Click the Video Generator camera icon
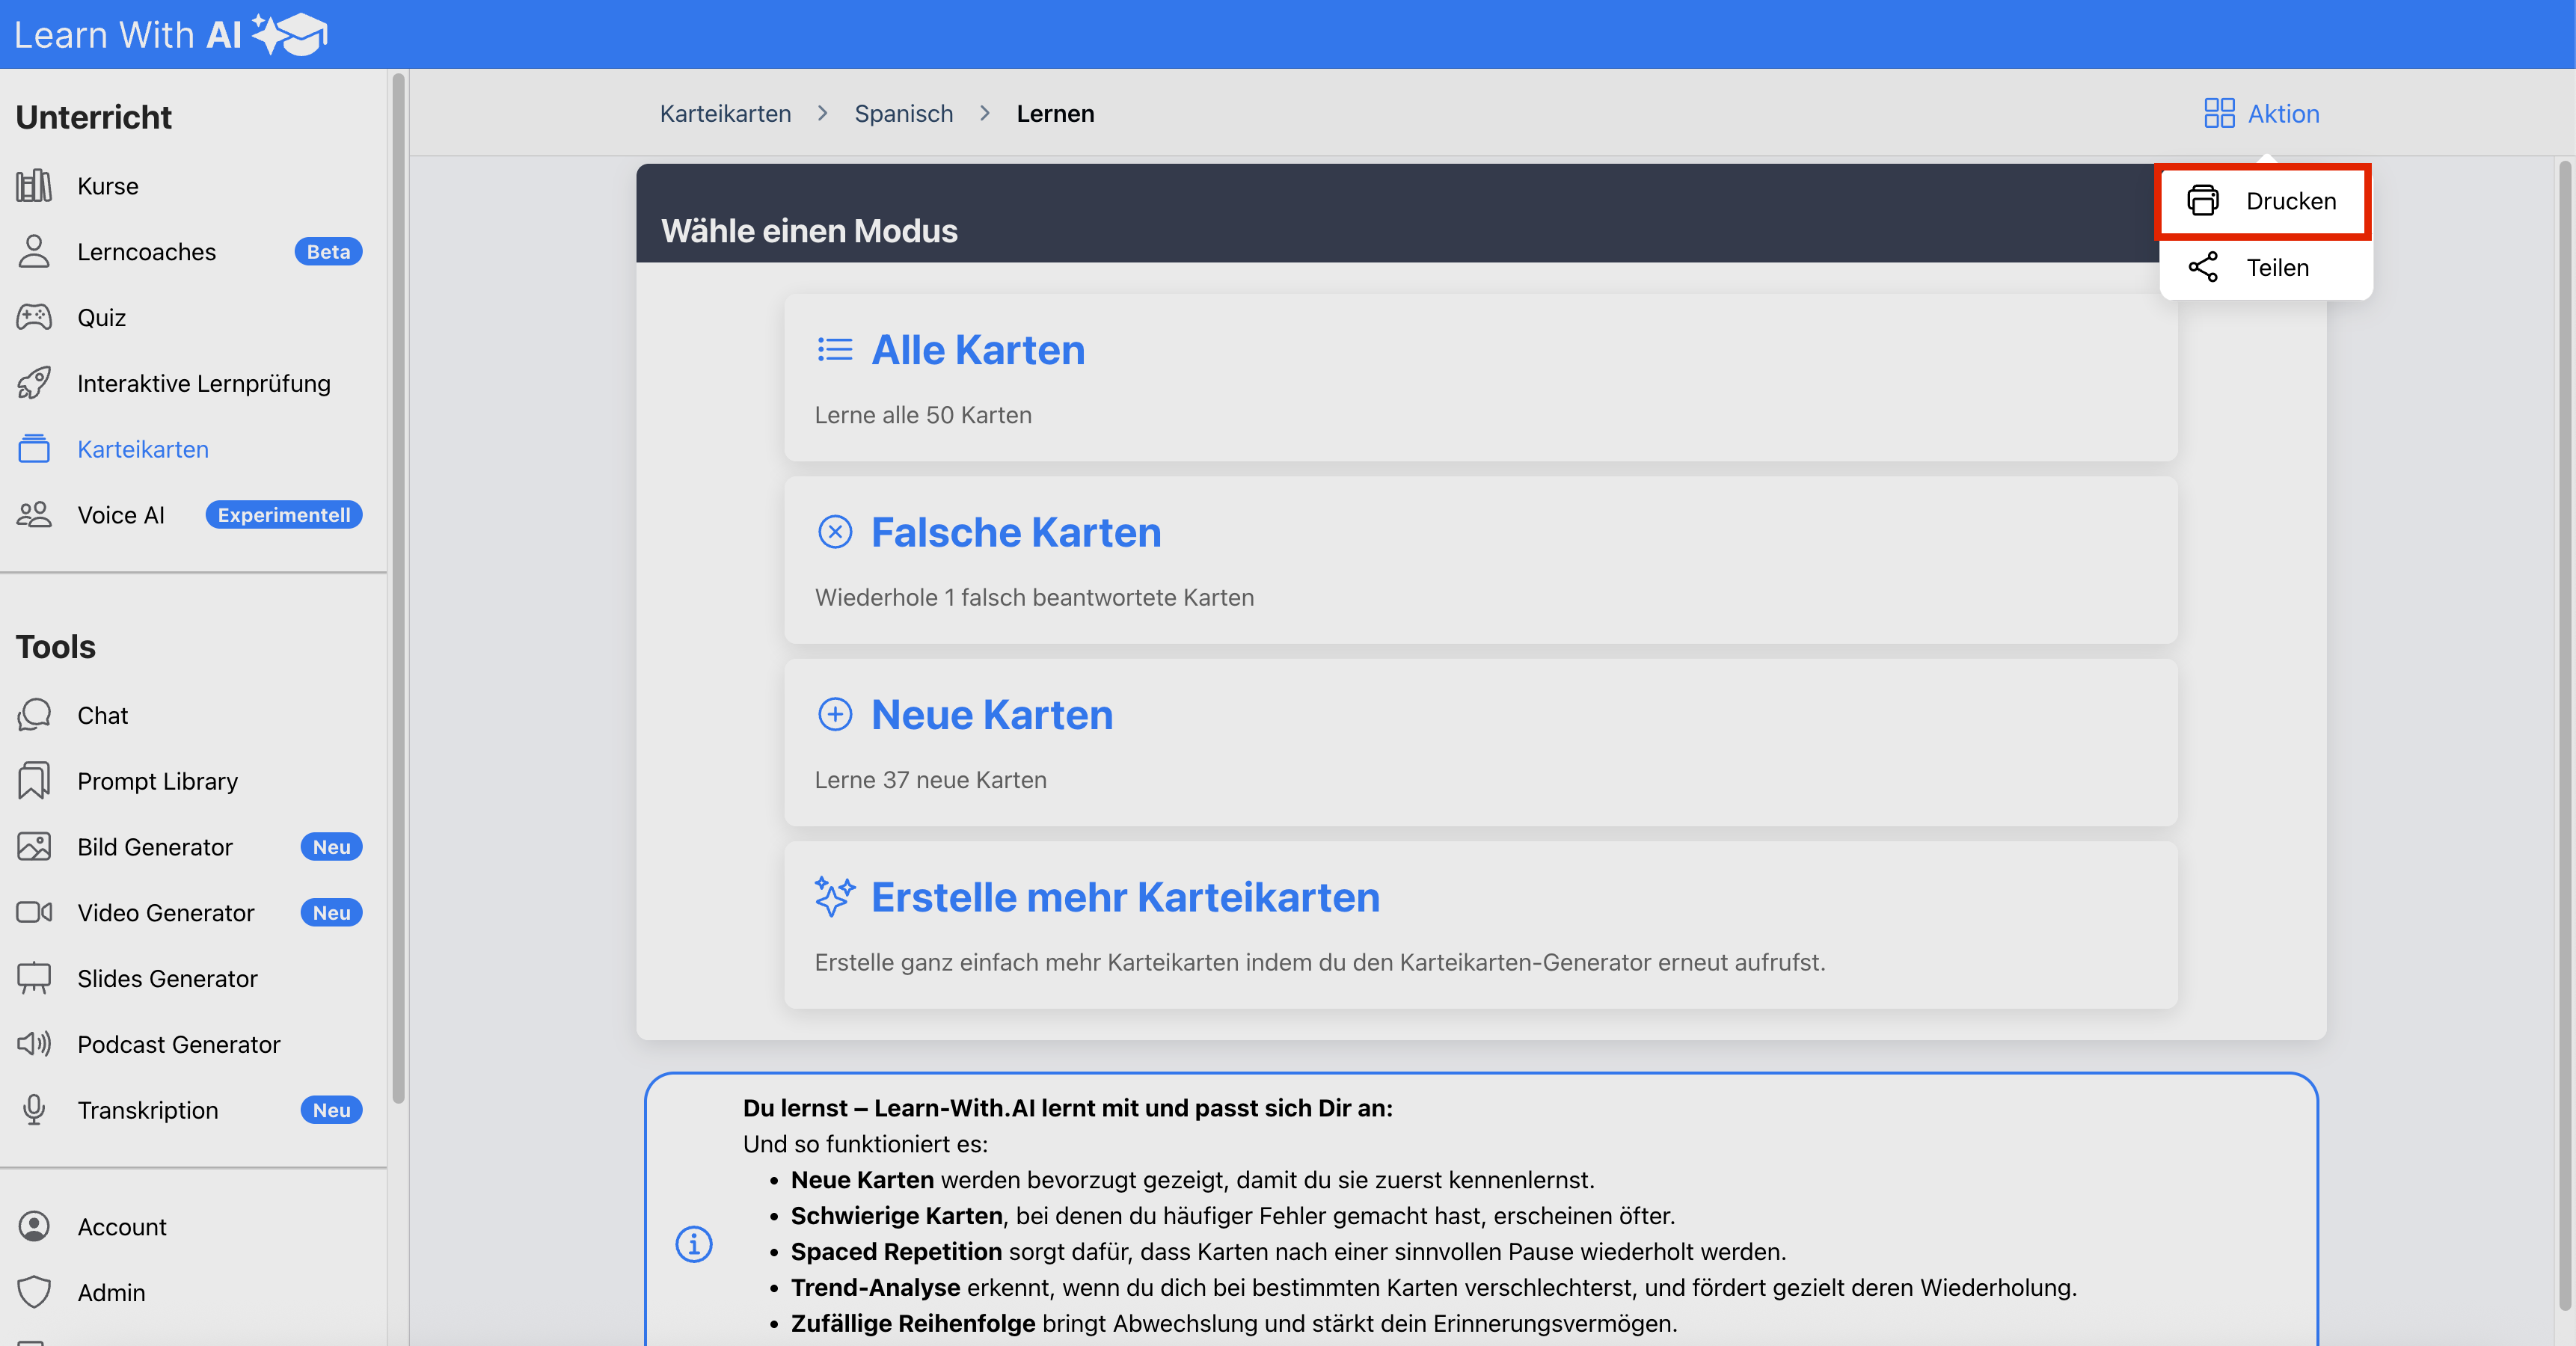The height and width of the screenshot is (1346, 2576). (x=34, y=912)
